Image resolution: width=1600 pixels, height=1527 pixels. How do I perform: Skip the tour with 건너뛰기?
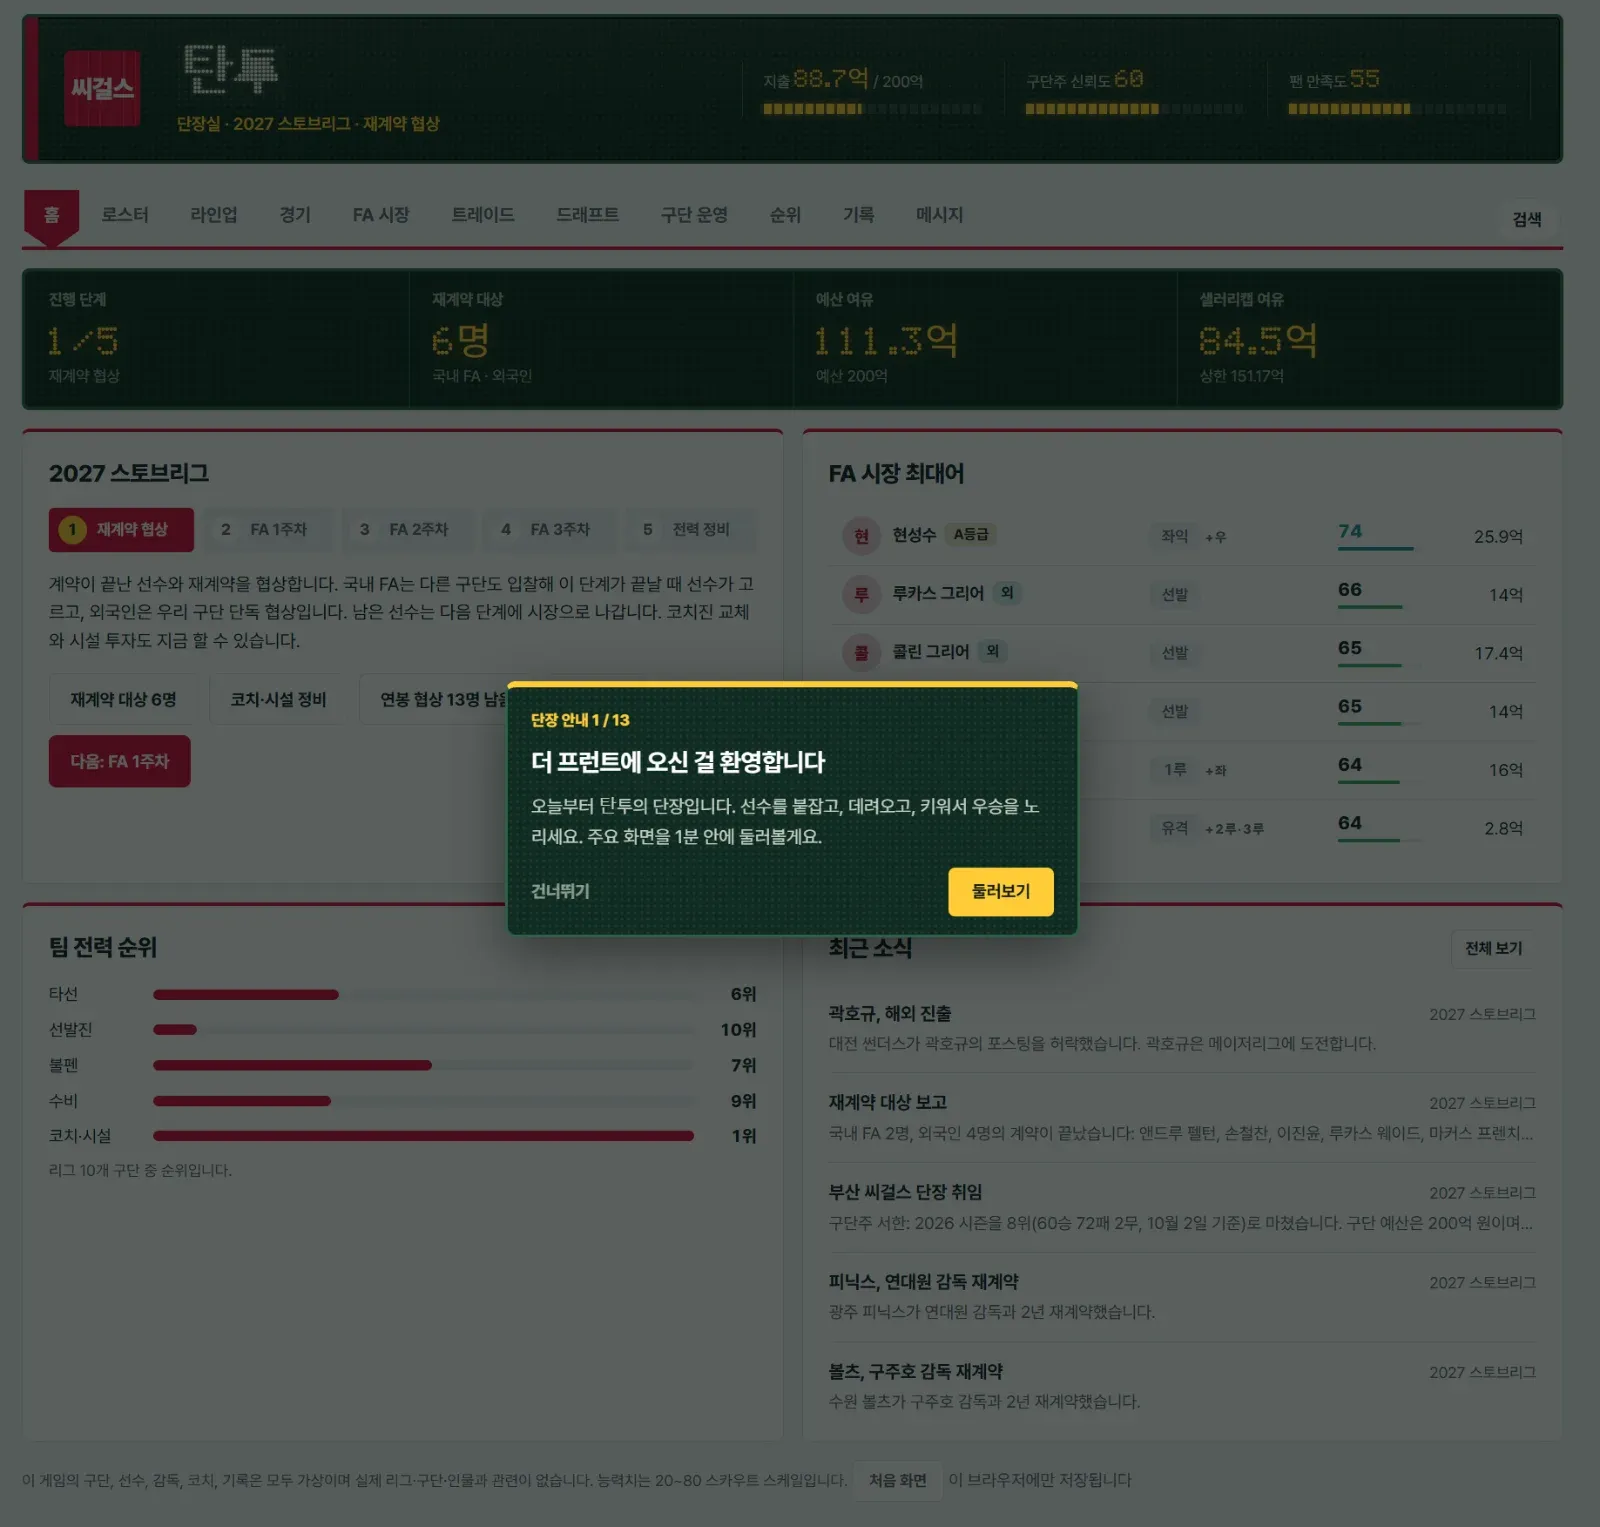click(560, 891)
